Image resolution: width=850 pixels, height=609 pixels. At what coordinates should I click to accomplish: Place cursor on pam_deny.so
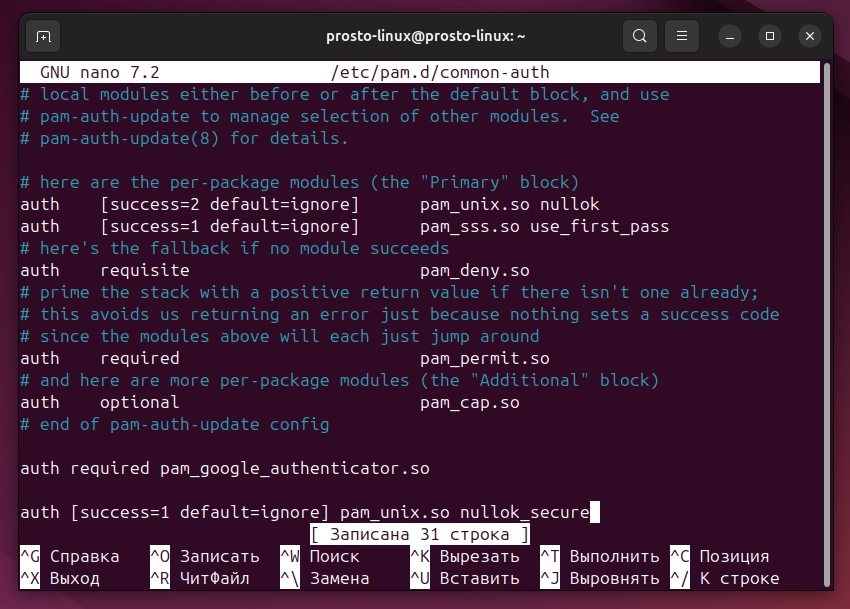[x=475, y=271]
